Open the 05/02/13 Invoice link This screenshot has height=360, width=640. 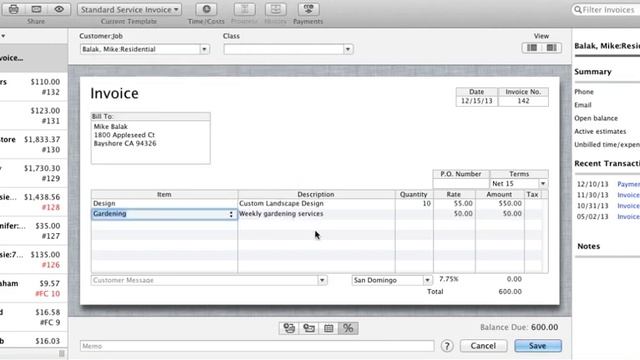click(628, 216)
